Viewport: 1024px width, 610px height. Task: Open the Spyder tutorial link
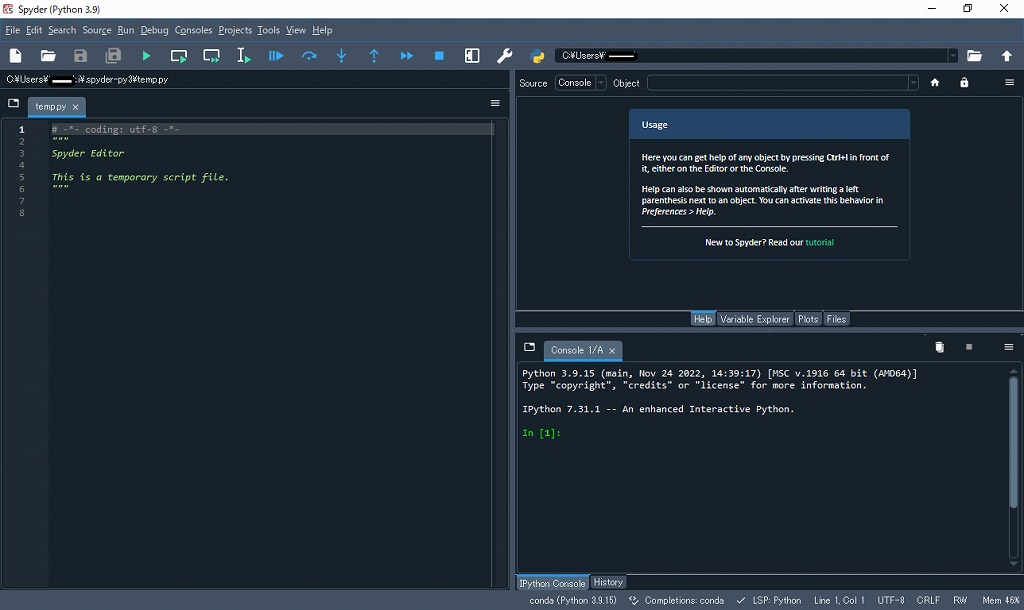coord(820,243)
